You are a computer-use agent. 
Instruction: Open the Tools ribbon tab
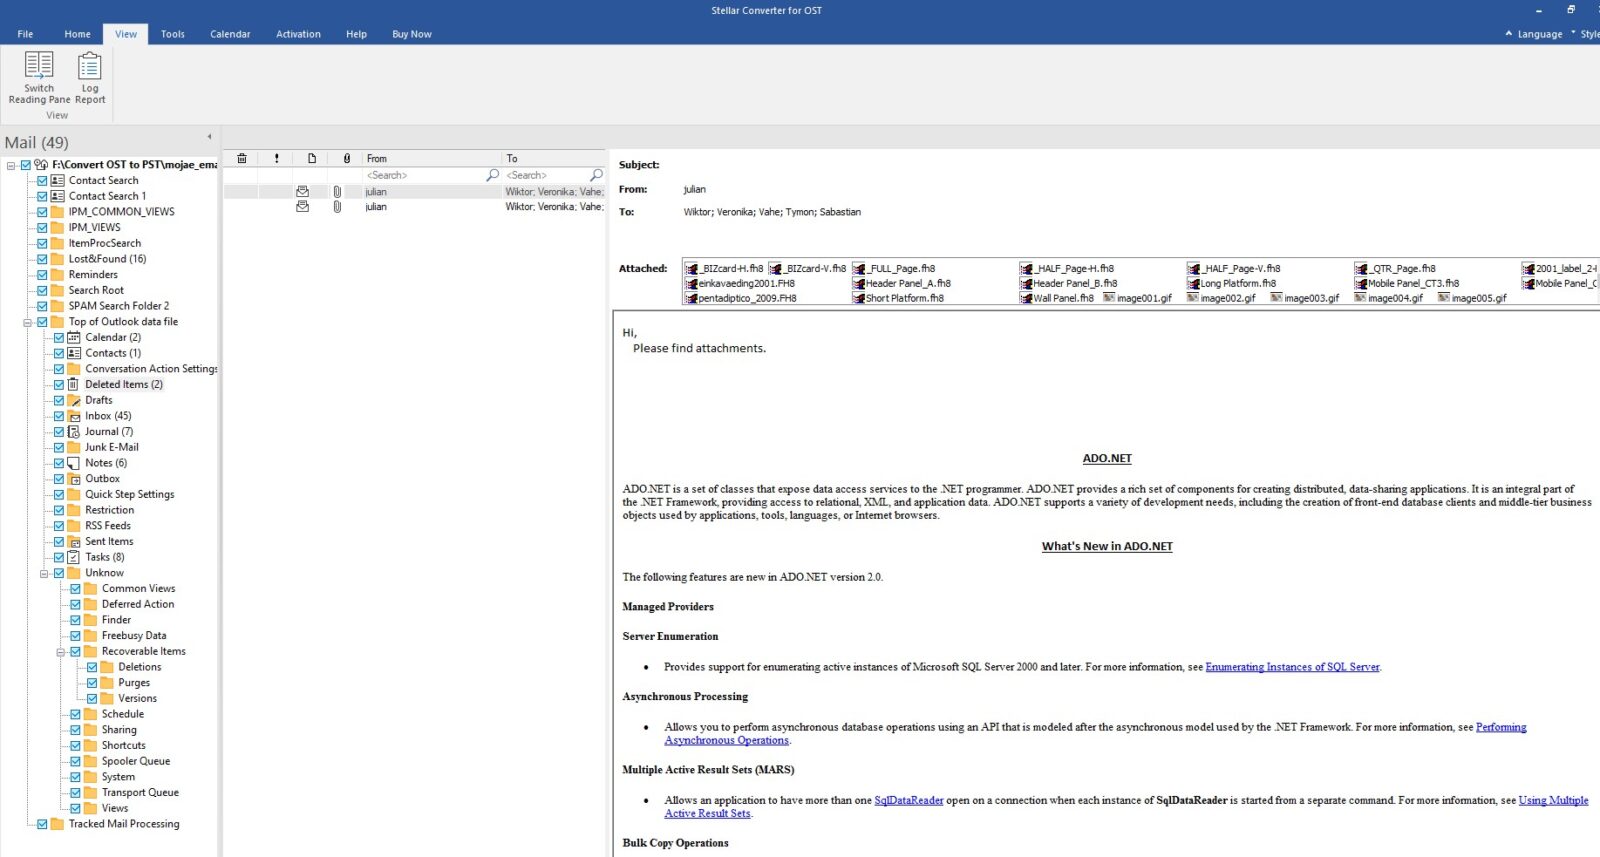[x=173, y=34]
